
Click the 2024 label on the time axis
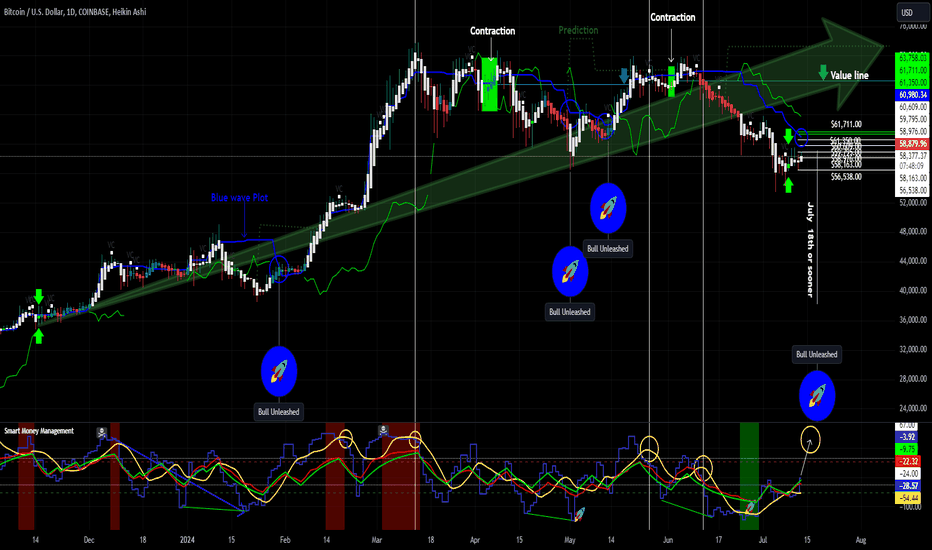coord(187,540)
